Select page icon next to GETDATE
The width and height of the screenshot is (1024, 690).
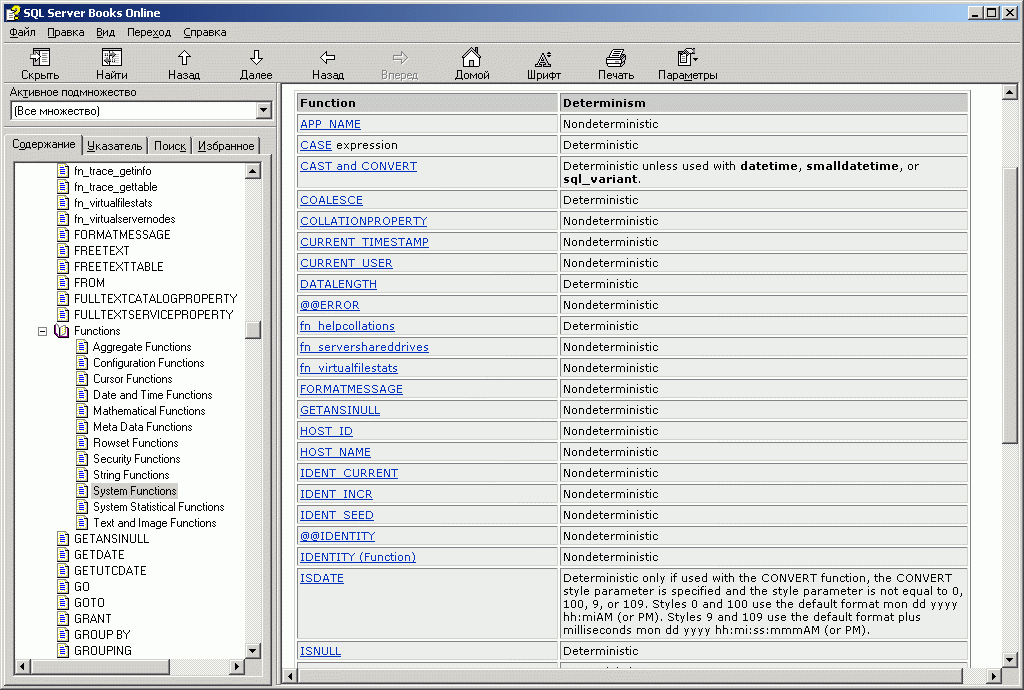pyautogui.click(x=63, y=555)
